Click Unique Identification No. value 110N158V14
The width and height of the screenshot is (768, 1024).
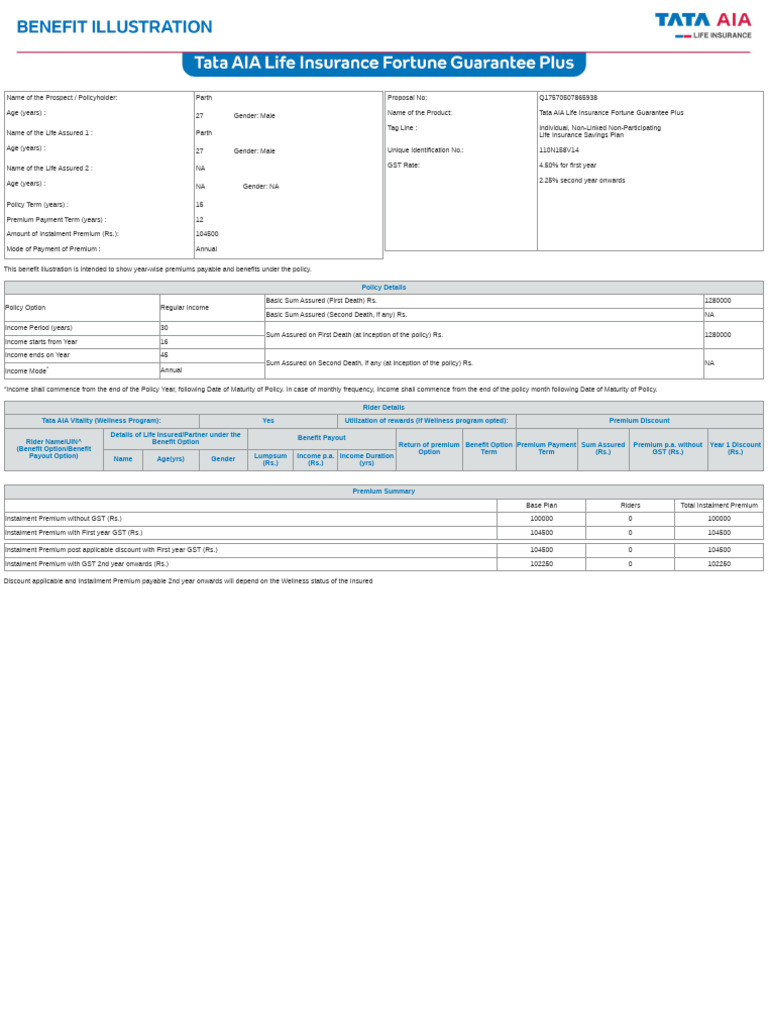[559, 150]
